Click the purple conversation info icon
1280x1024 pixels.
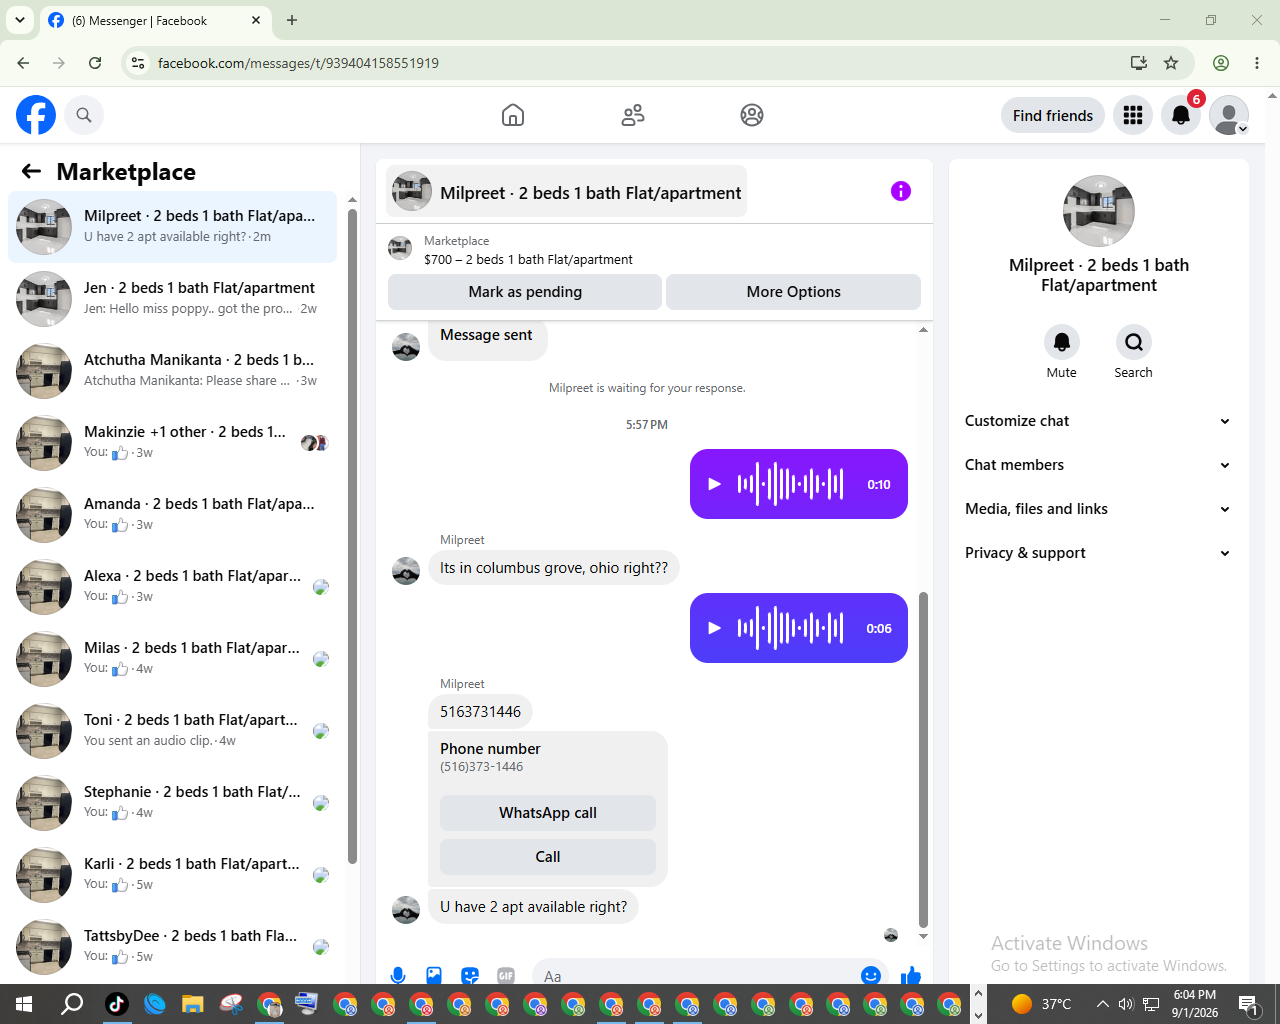(901, 191)
